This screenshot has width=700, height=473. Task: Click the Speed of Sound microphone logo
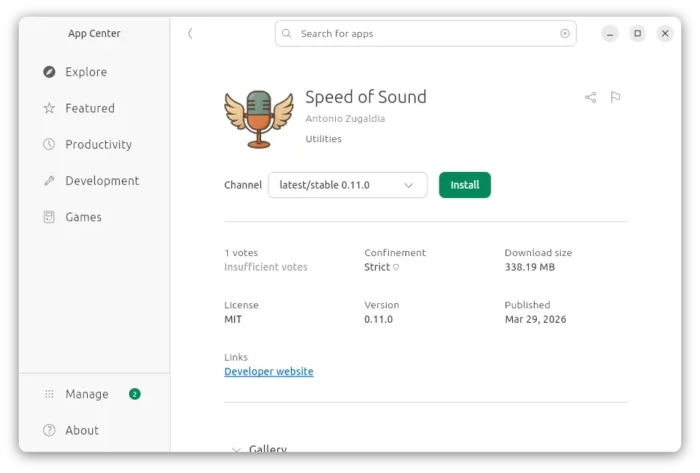click(x=259, y=118)
